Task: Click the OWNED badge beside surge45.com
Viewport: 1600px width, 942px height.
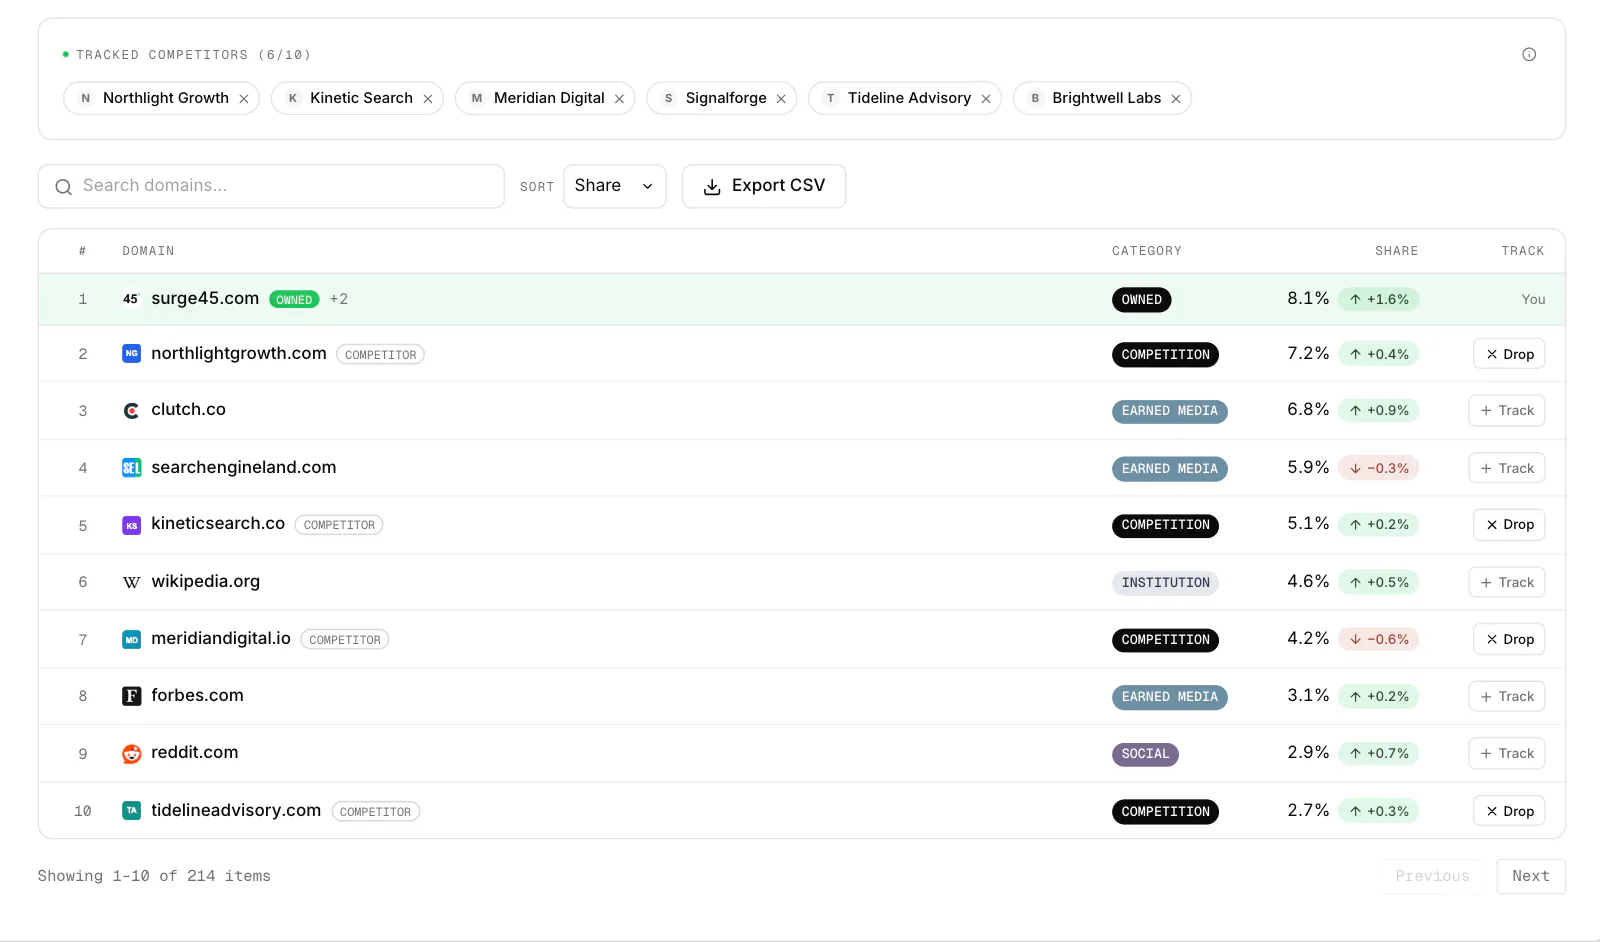Action: click(294, 300)
